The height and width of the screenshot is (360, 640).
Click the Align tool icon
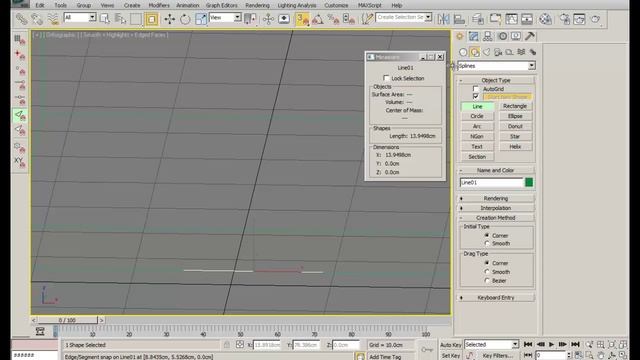click(x=459, y=19)
